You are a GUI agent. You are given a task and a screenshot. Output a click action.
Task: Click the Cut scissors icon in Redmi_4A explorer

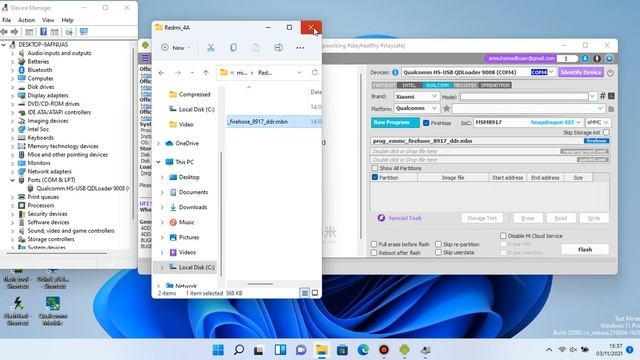tap(211, 48)
